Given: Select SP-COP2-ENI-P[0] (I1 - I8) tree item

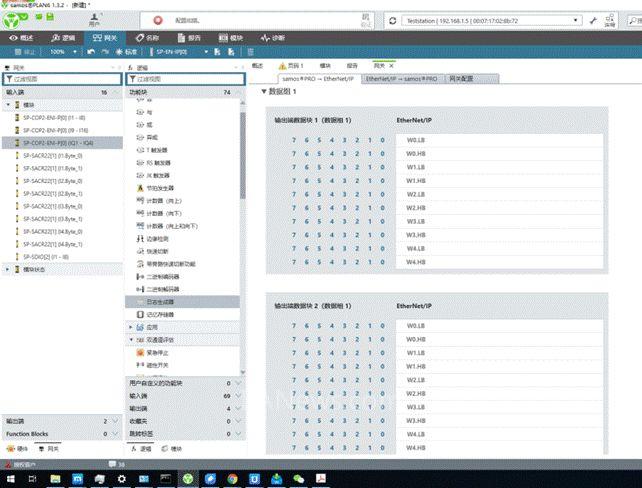Looking at the screenshot, I should coord(54,117).
